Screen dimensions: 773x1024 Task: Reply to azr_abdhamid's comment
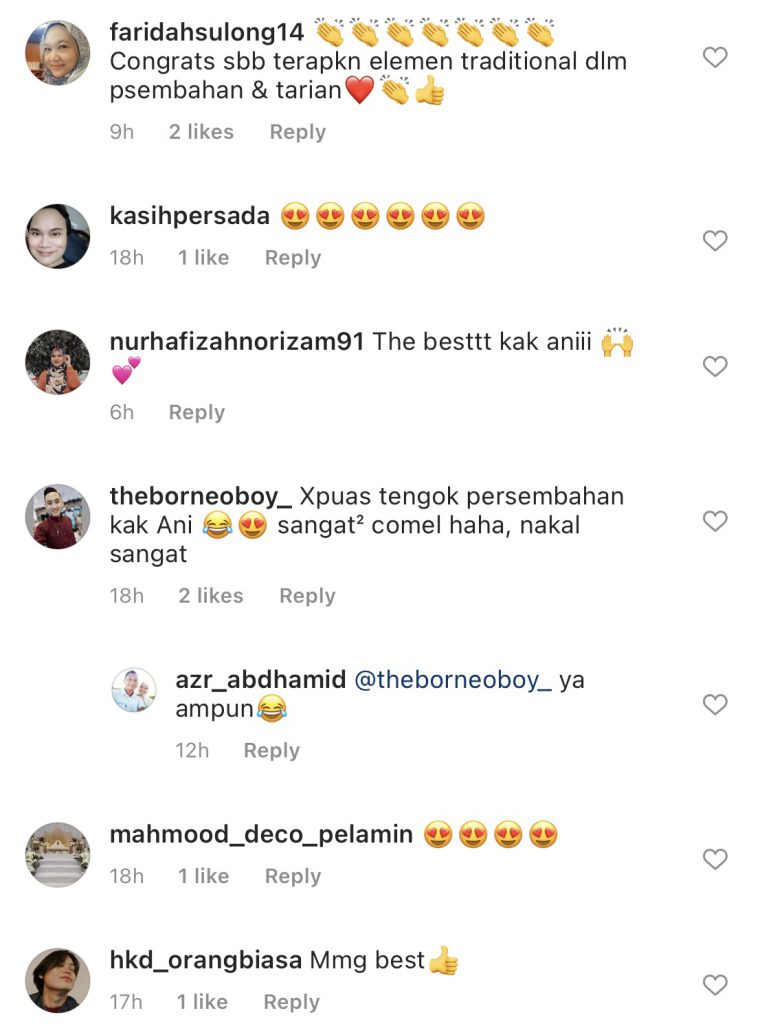[x=272, y=750]
